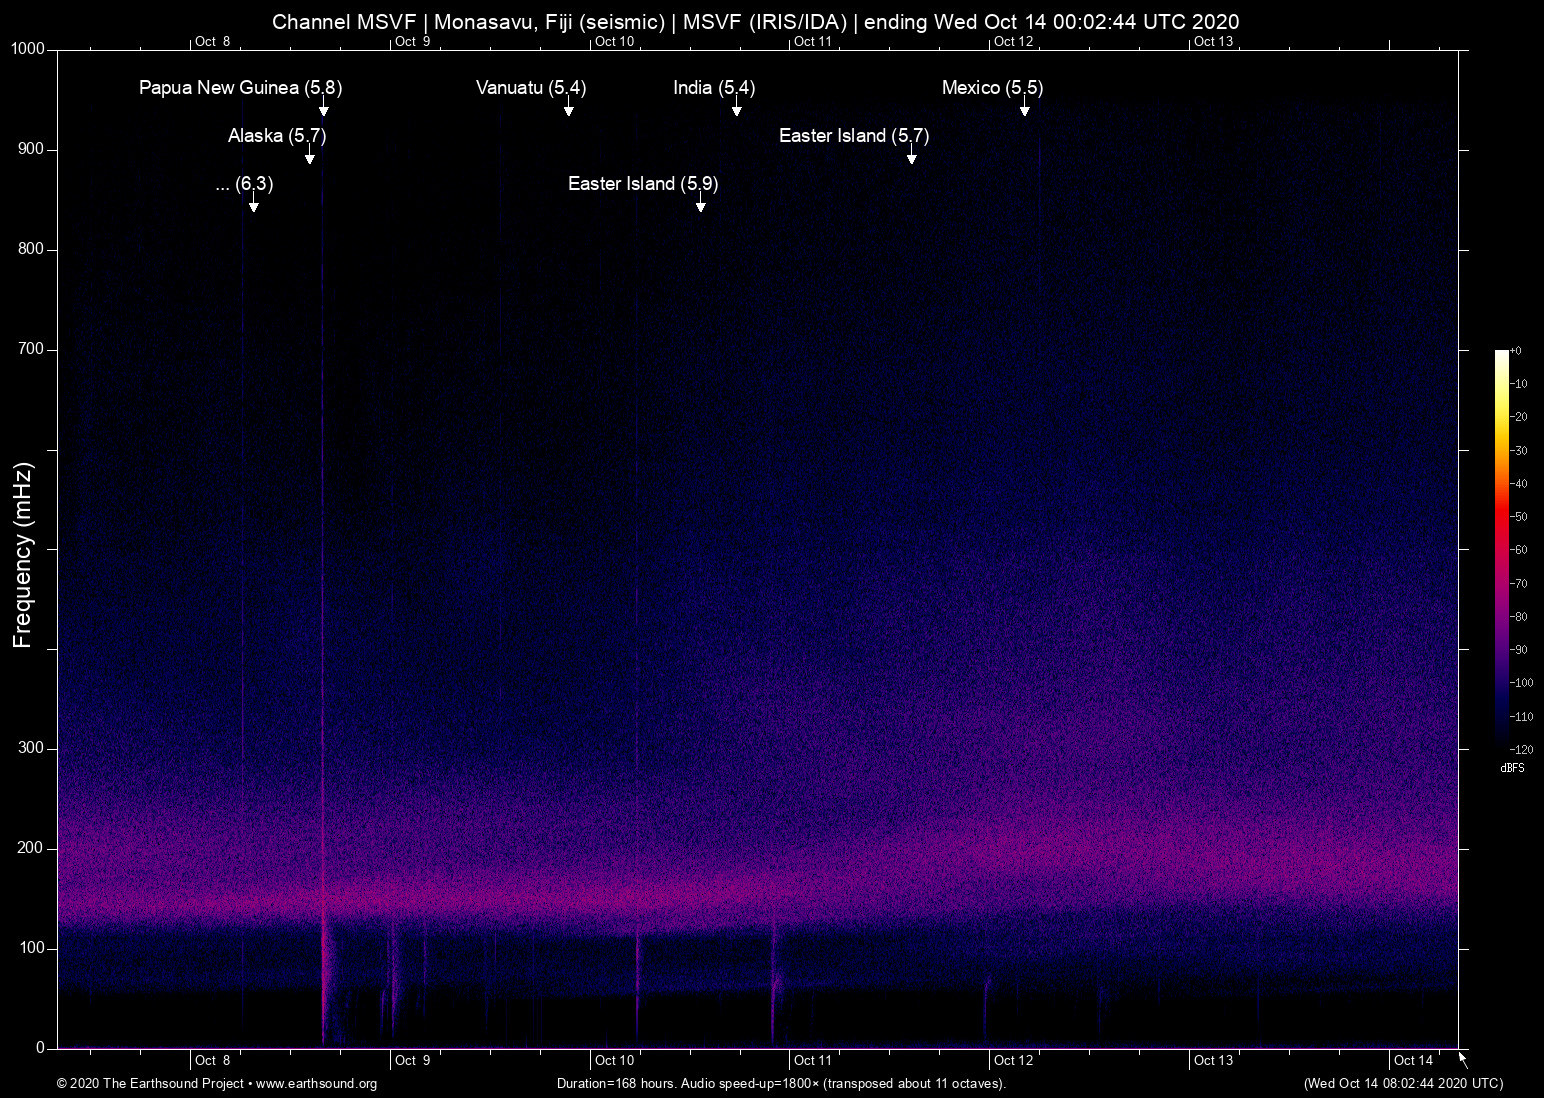Image resolution: width=1544 pixels, height=1098 pixels.
Task: Select the arrow marker below Mexico (5.5)
Action: [x=1024, y=110]
